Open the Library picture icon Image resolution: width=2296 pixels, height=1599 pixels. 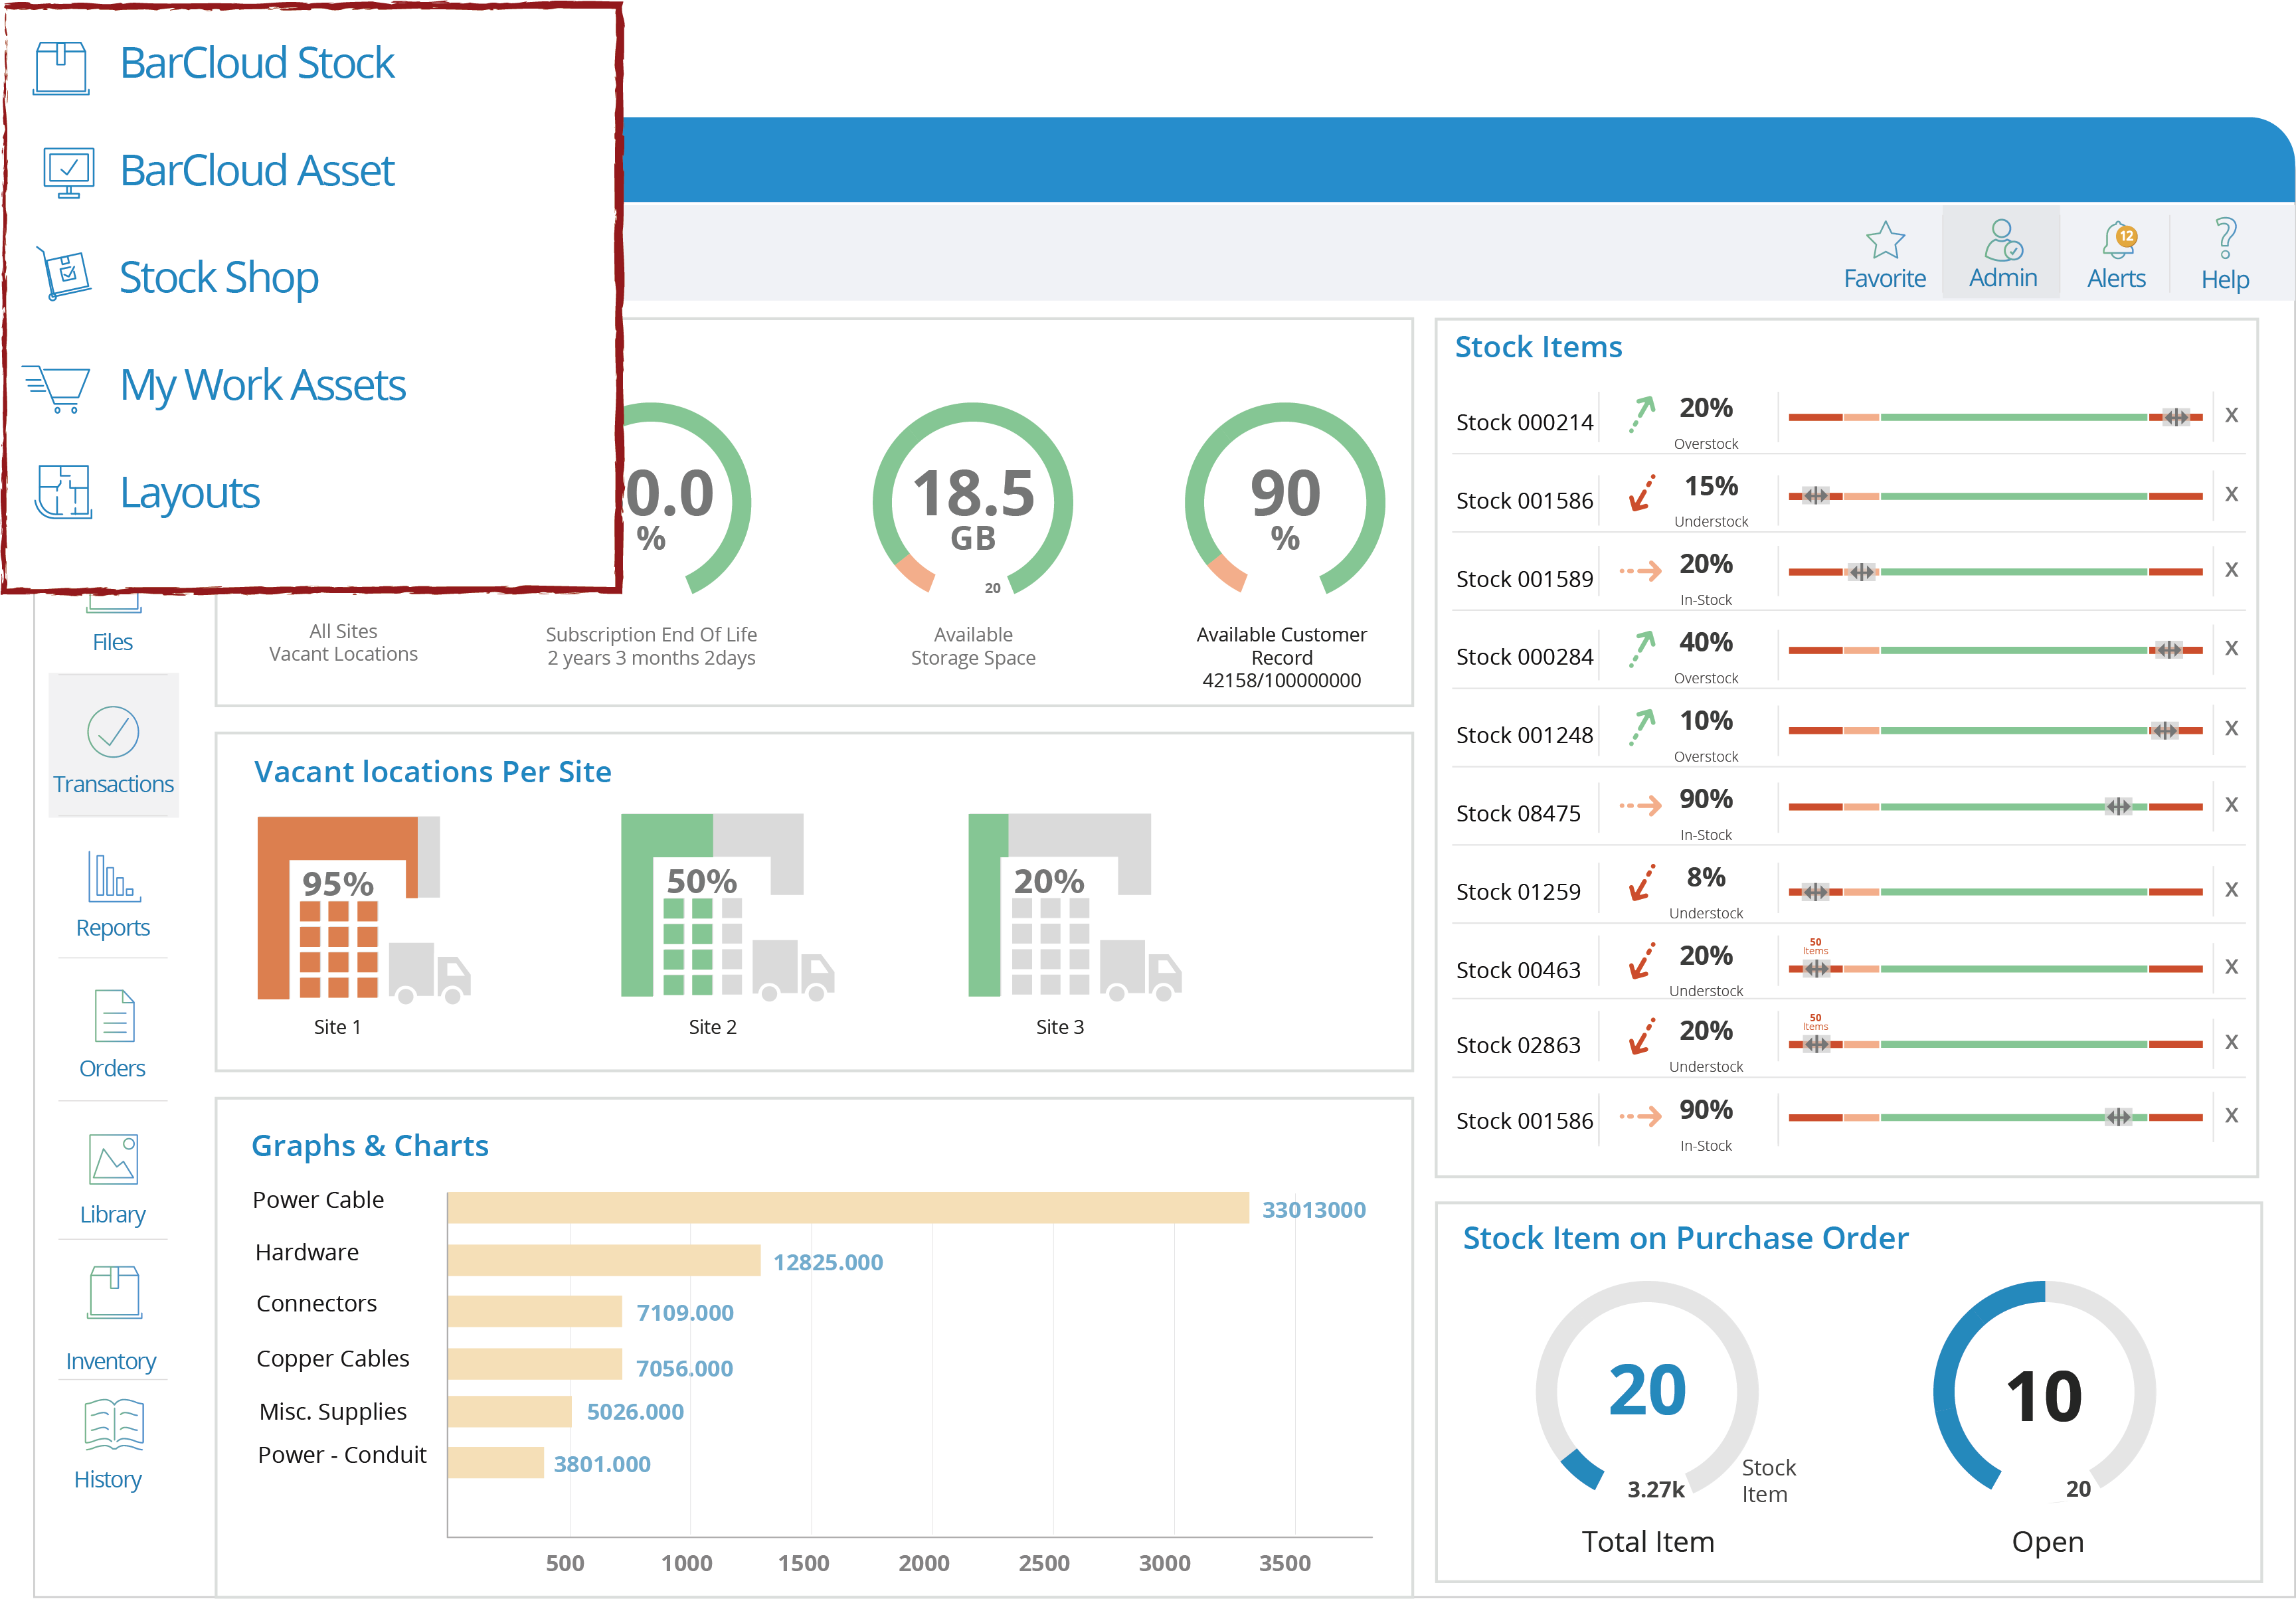[x=113, y=1160]
